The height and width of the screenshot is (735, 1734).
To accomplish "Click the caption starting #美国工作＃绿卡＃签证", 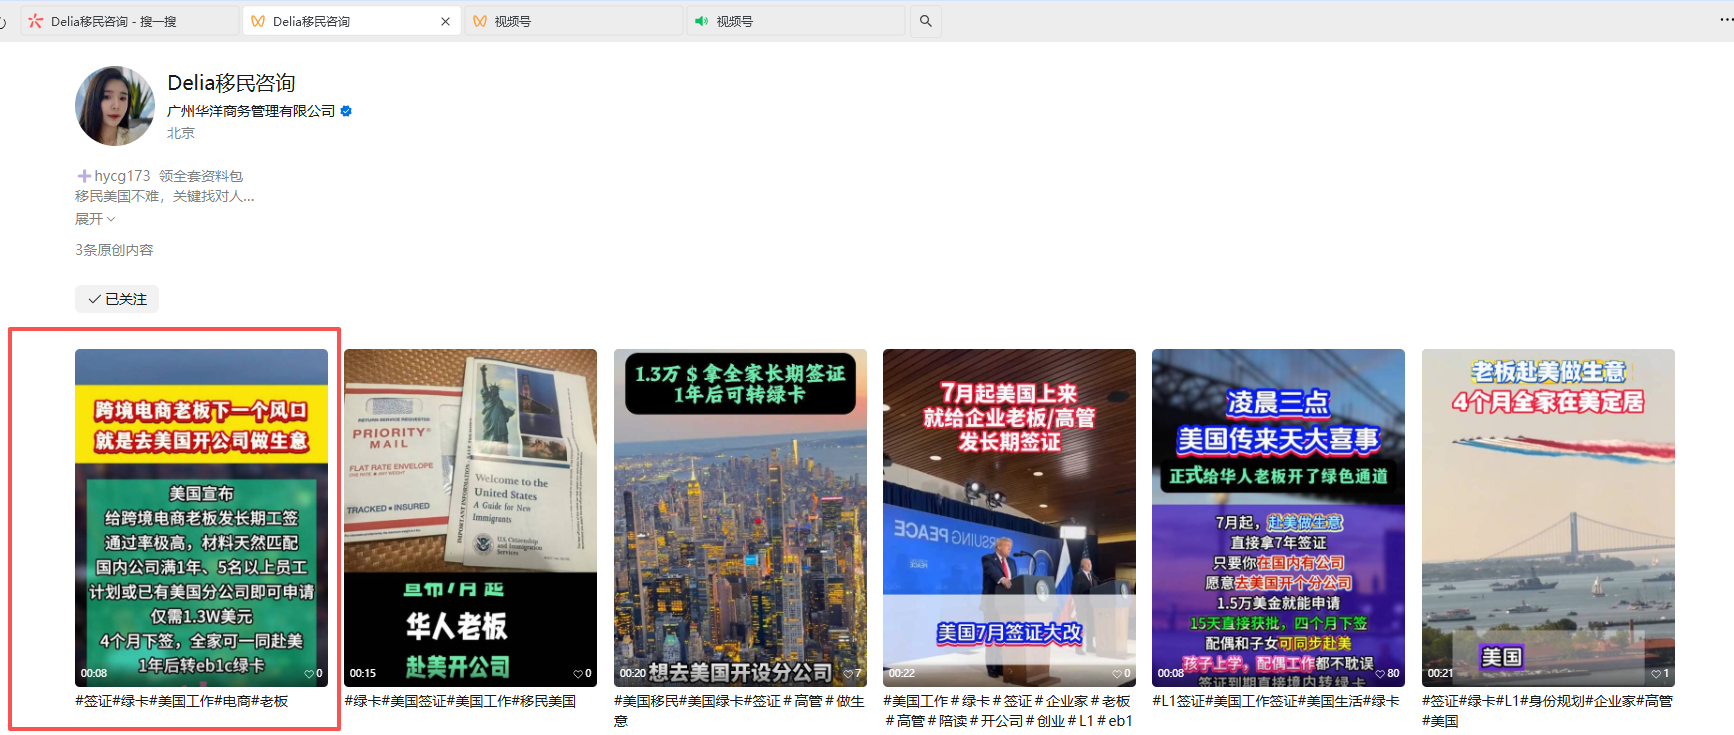I will [1008, 711].
